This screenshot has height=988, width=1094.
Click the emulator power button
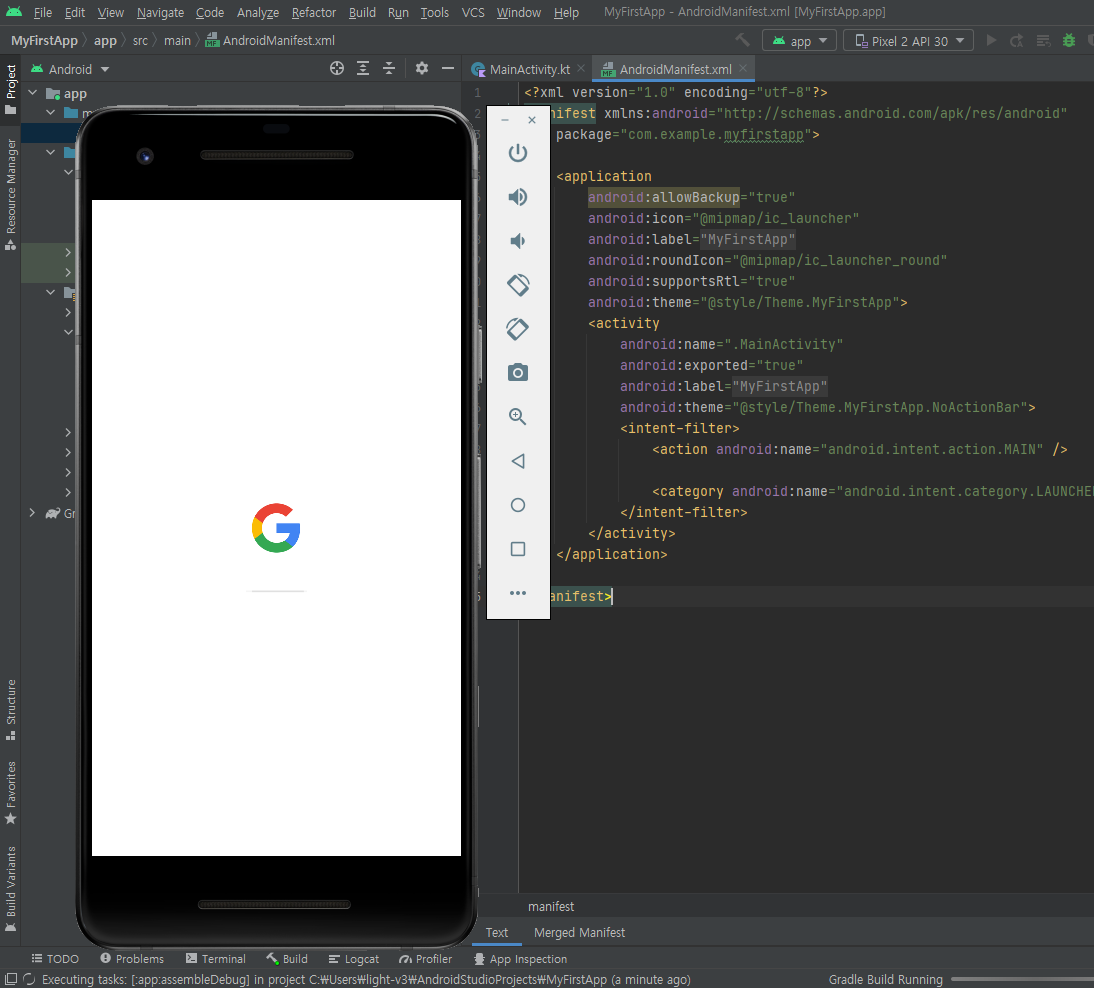(x=518, y=153)
